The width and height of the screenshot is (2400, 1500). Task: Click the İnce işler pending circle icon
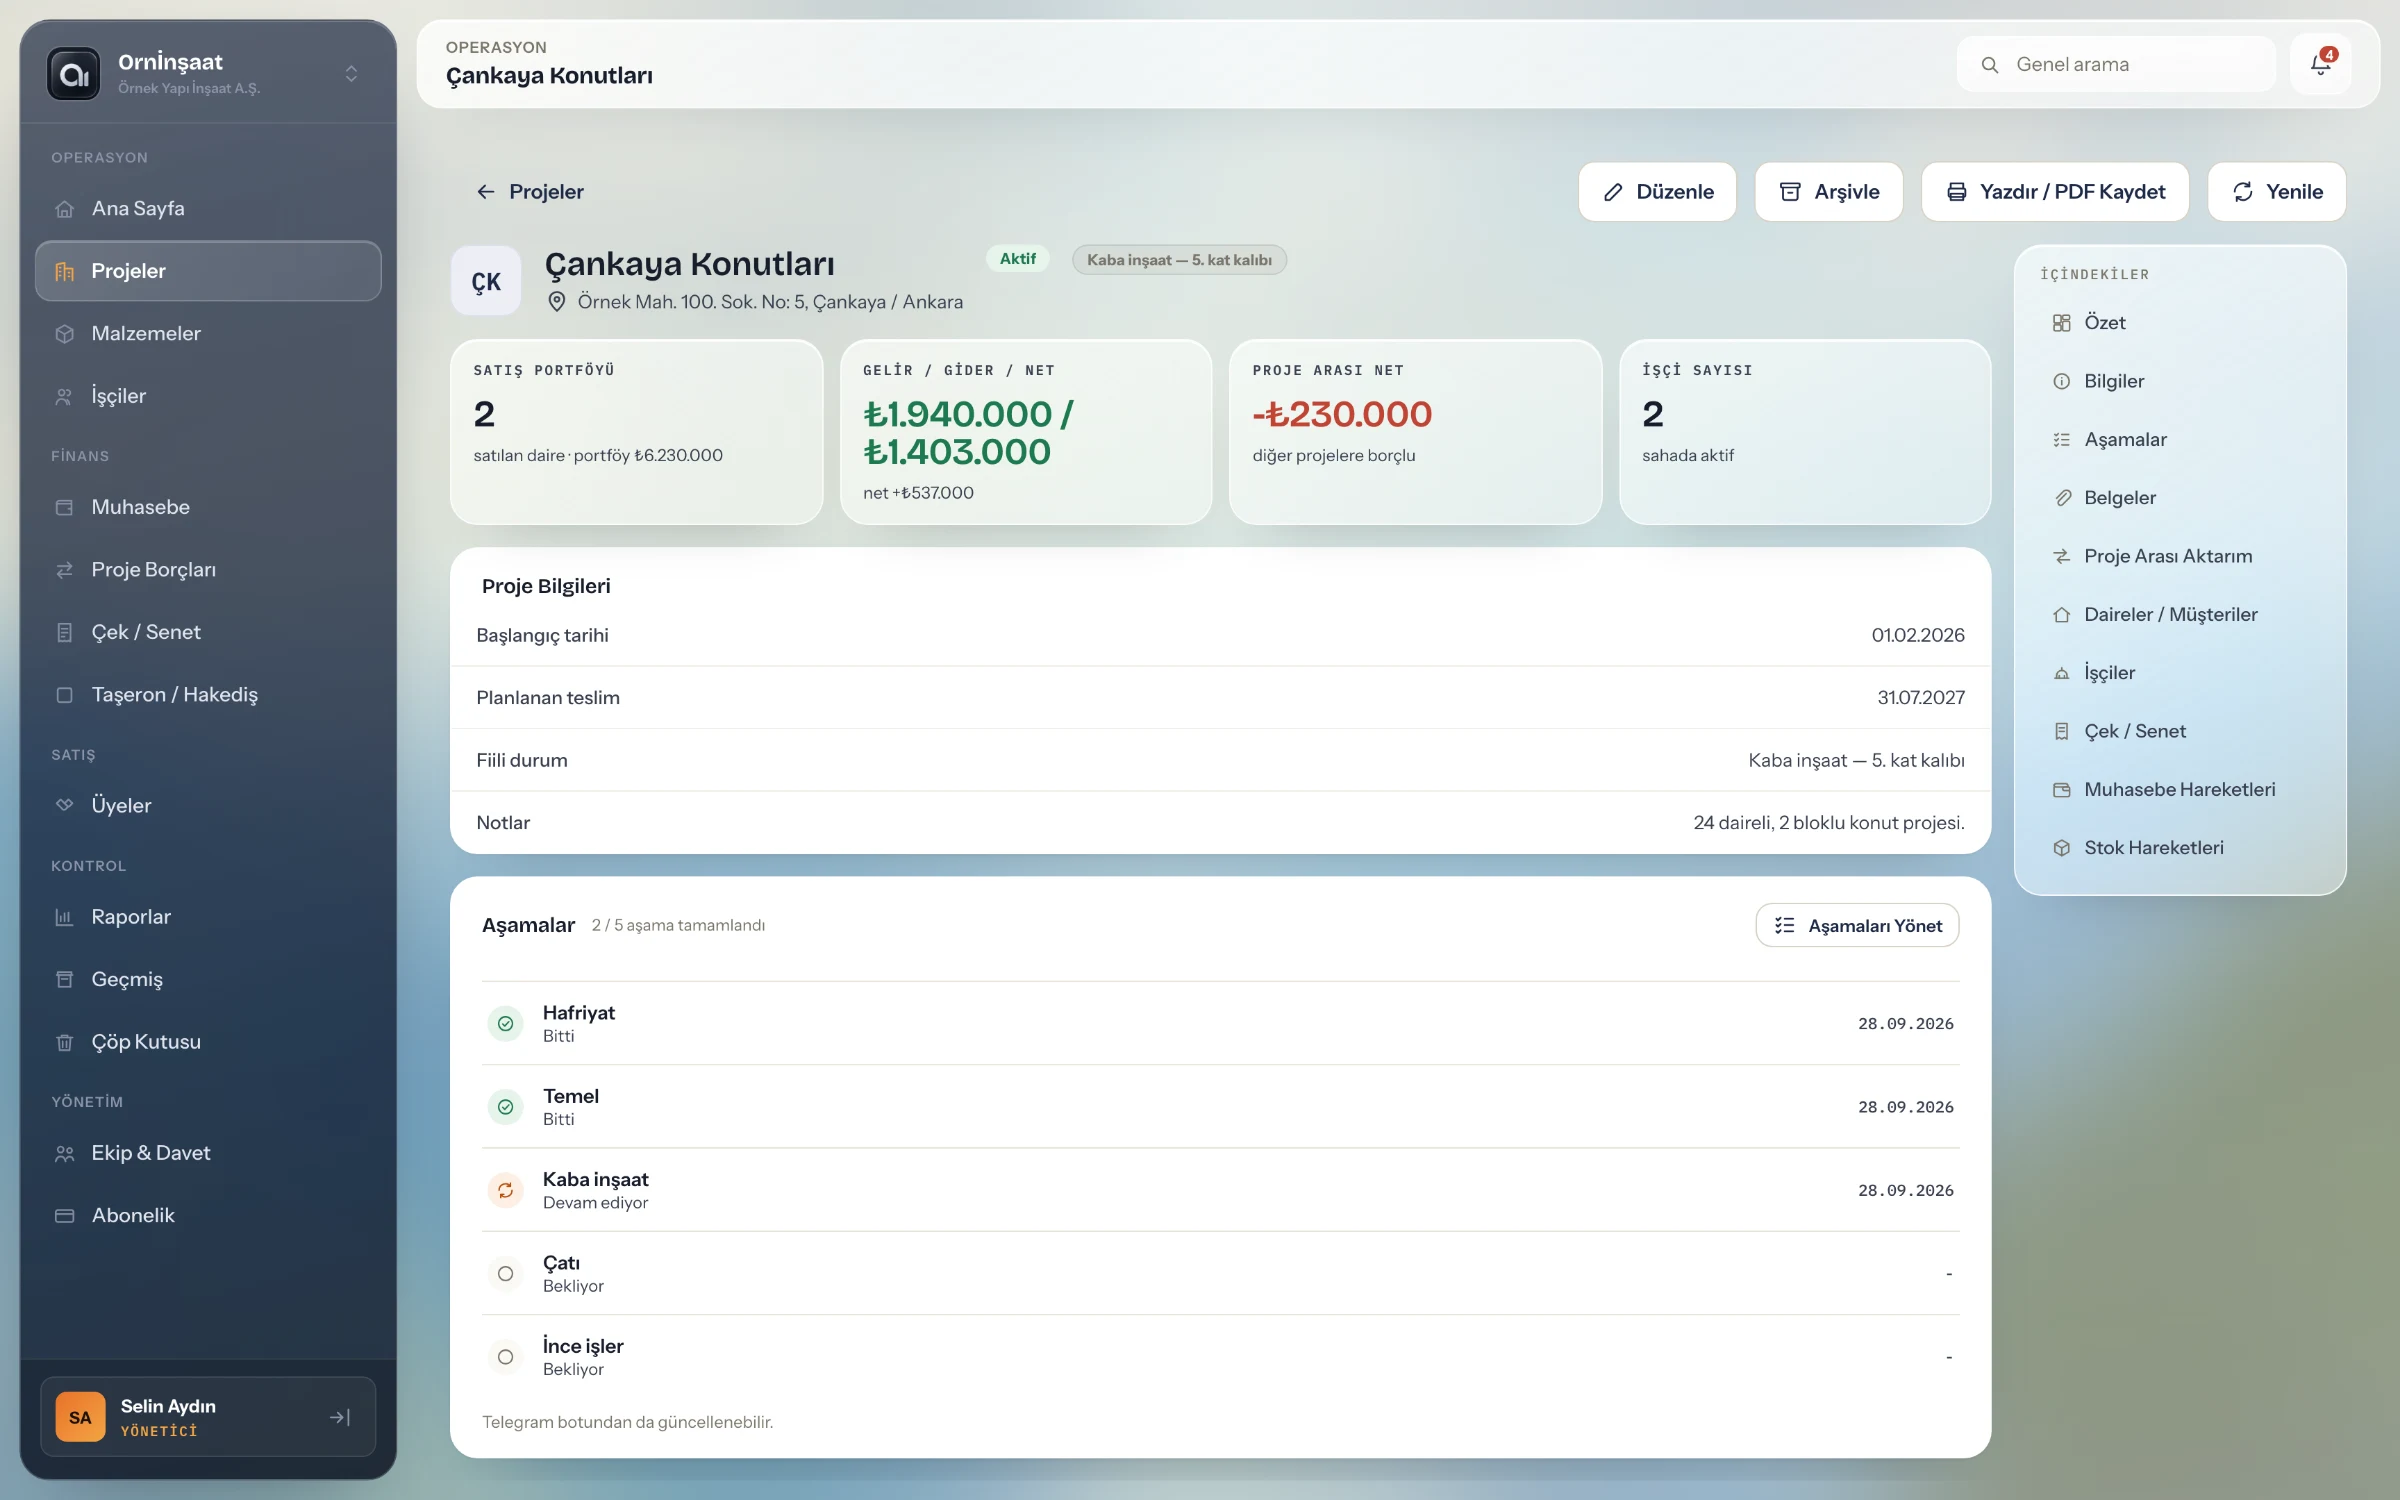pos(505,1357)
